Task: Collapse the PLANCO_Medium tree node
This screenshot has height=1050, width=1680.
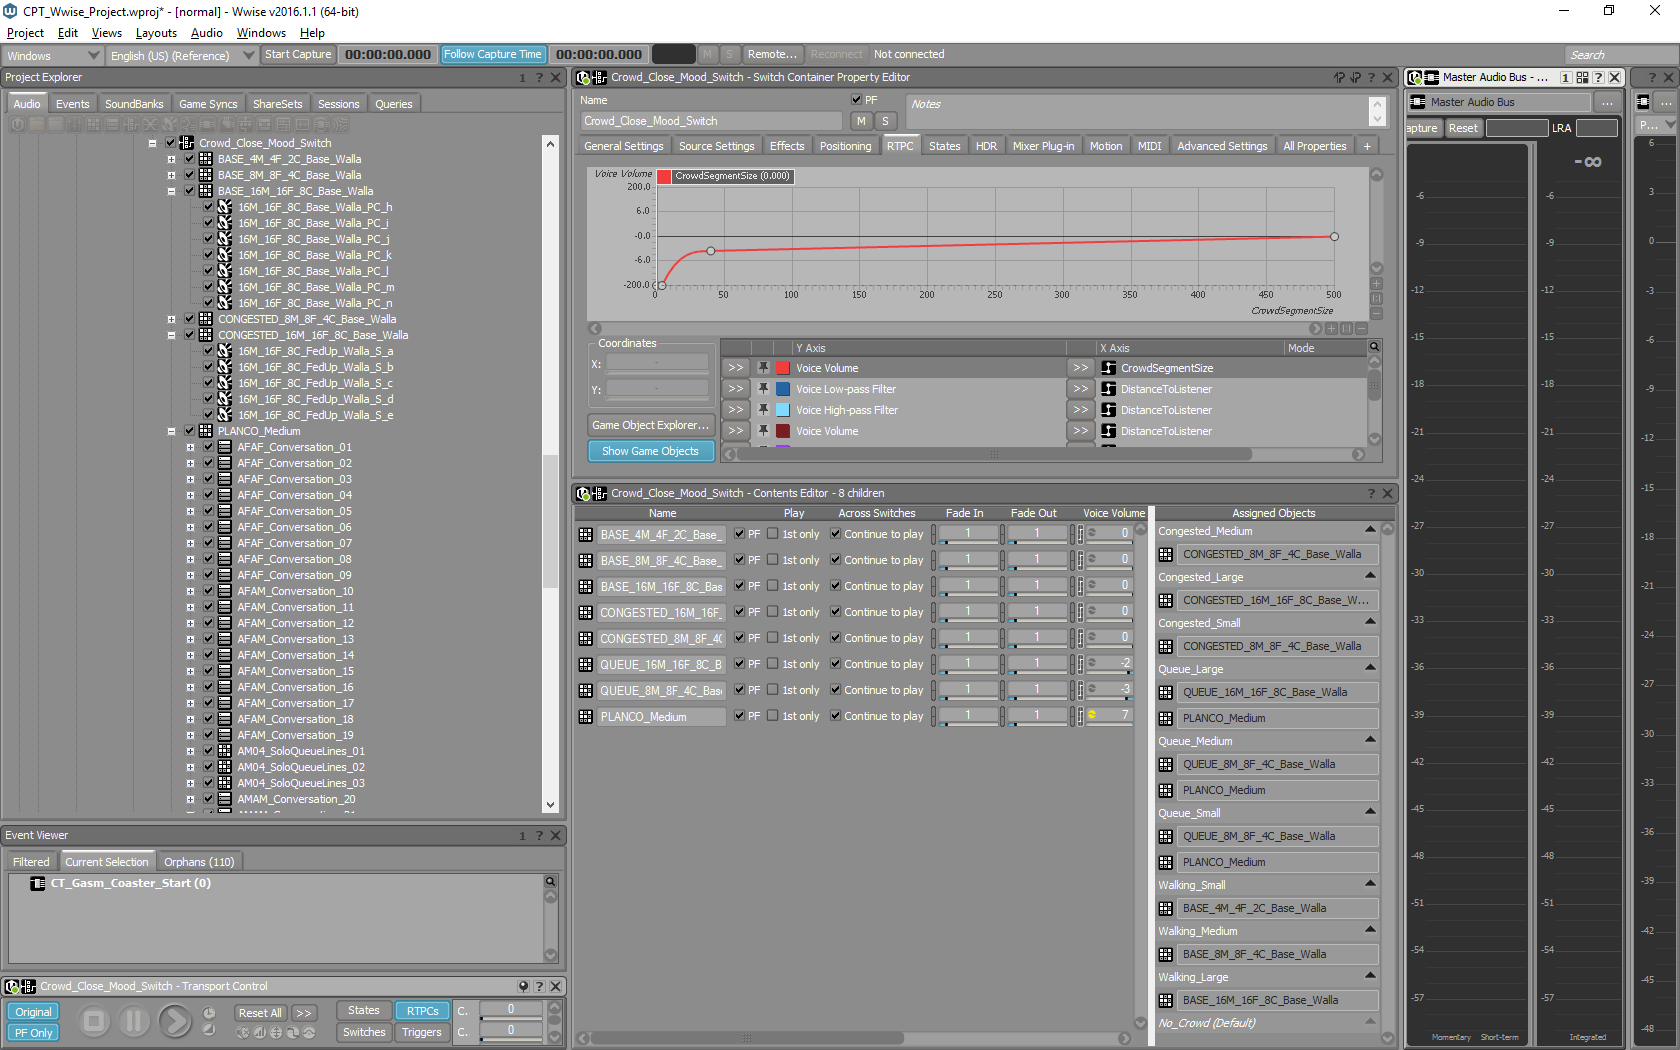Action: 171,431
